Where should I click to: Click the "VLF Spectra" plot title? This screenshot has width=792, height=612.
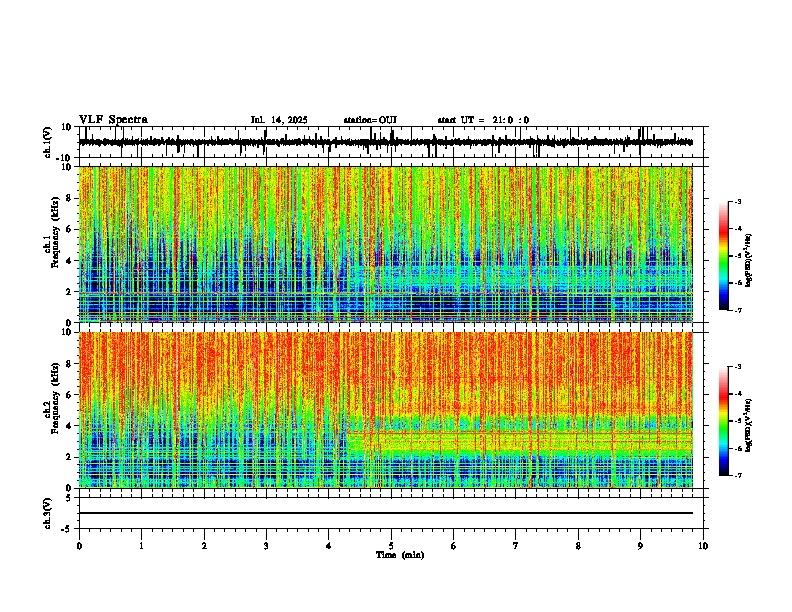(113, 120)
